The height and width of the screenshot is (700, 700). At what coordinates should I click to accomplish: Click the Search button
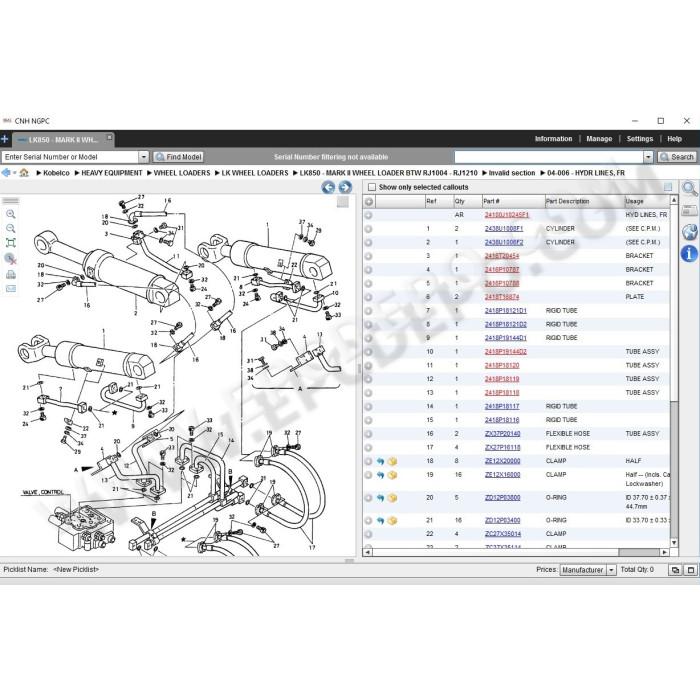(677, 157)
